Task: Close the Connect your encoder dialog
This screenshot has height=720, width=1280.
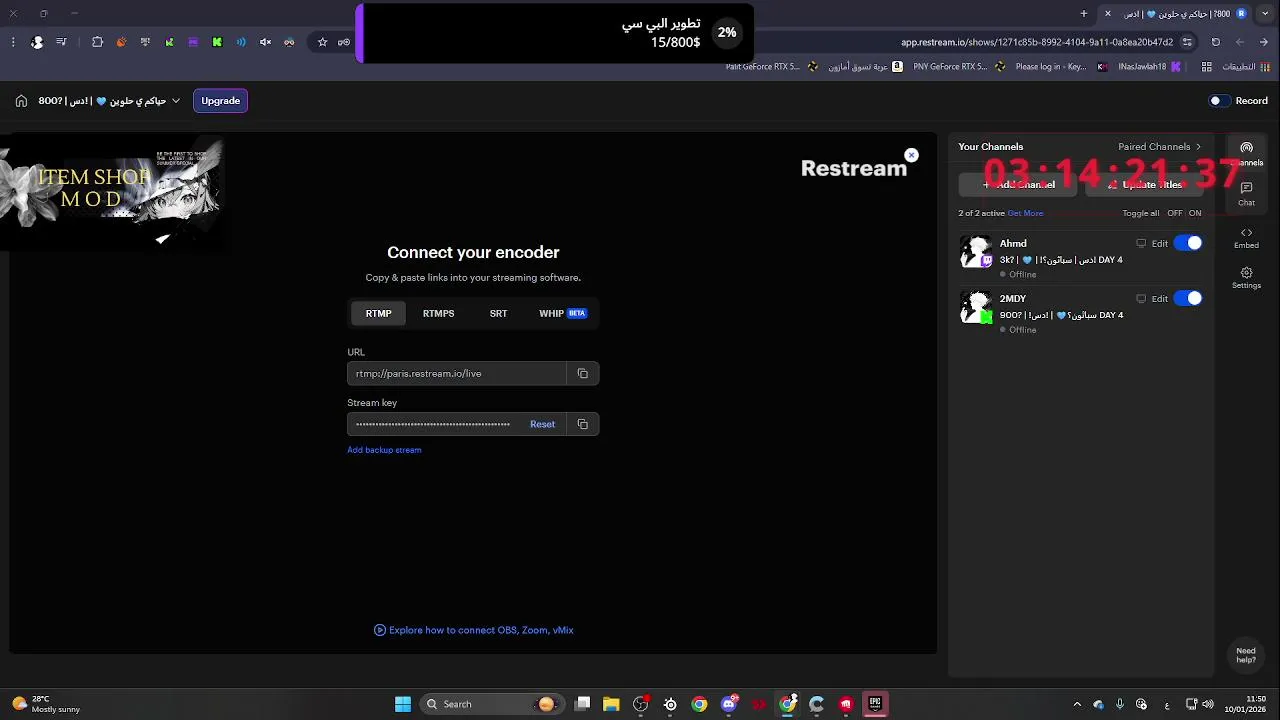Action: (911, 155)
